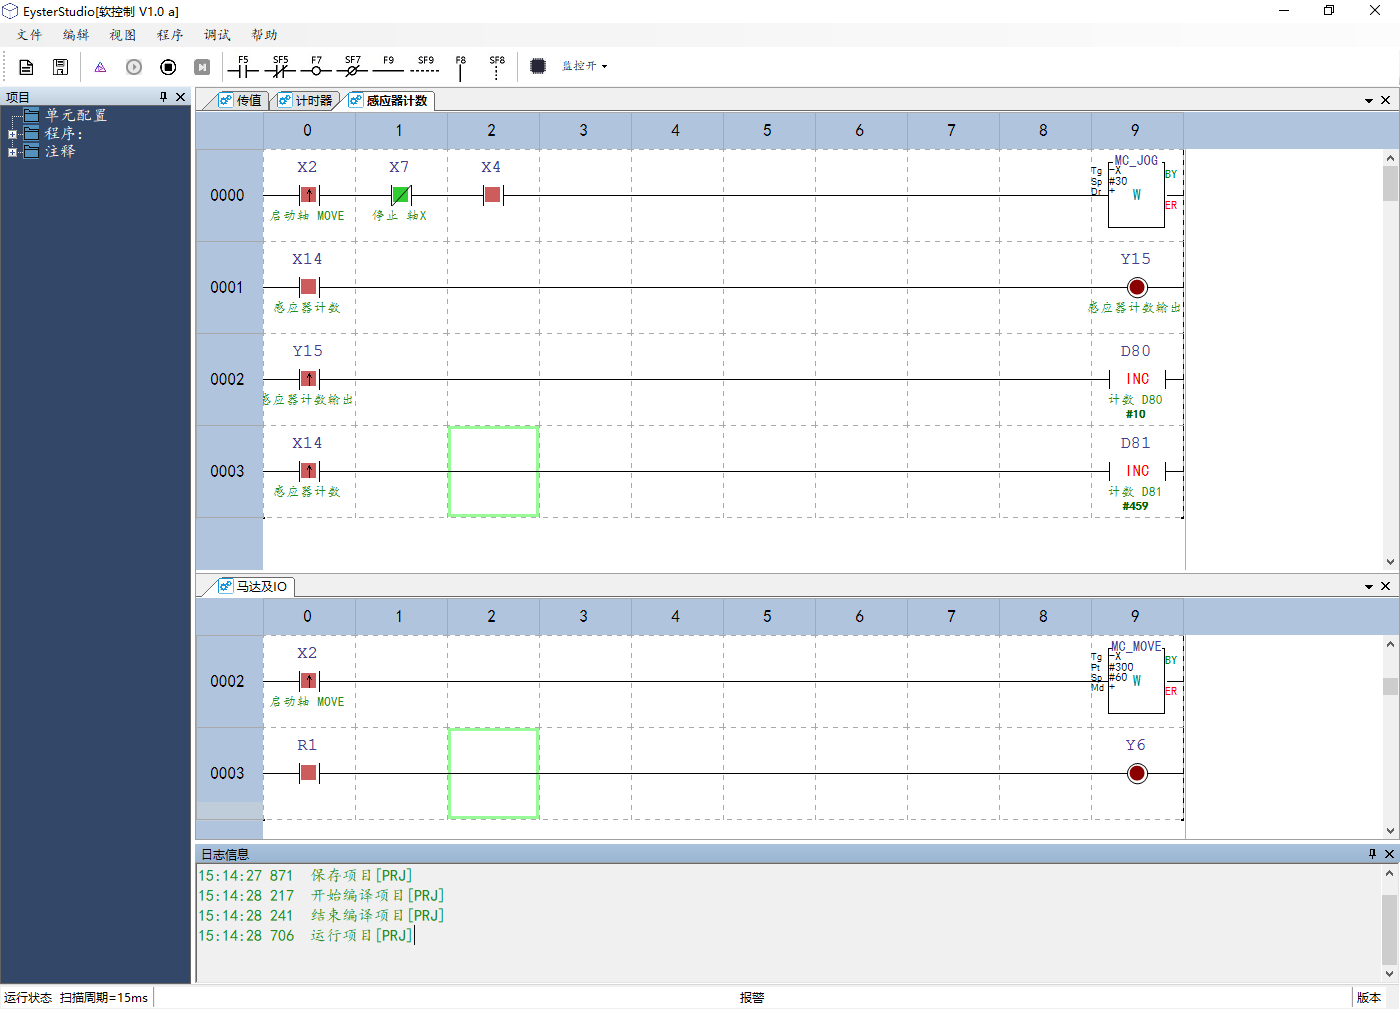
Task: Switch to the 计时器 tab
Action: 306,101
